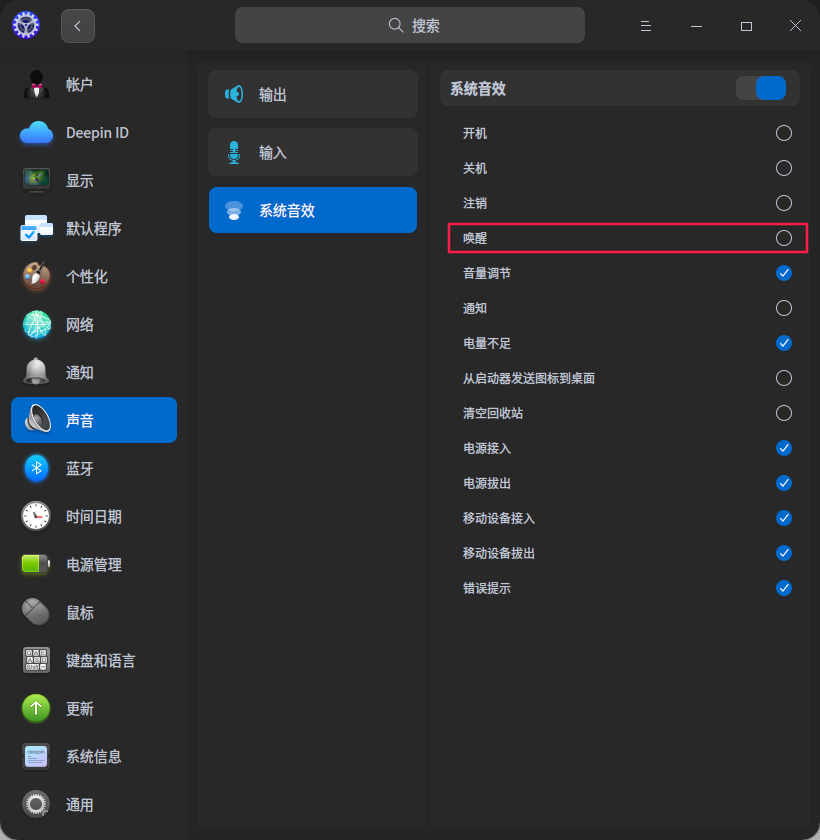The width and height of the screenshot is (820, 840).
Task: Click the 清空回收站 label text
Action: pos(493,414)
